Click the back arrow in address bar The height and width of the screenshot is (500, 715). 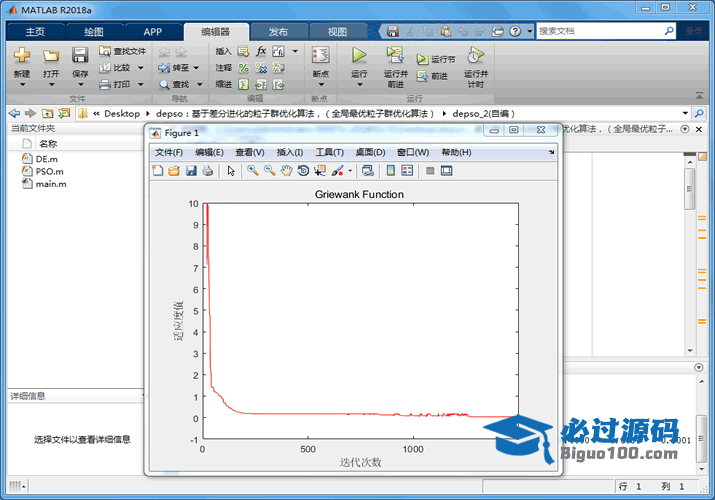click(x=15, y=113)
